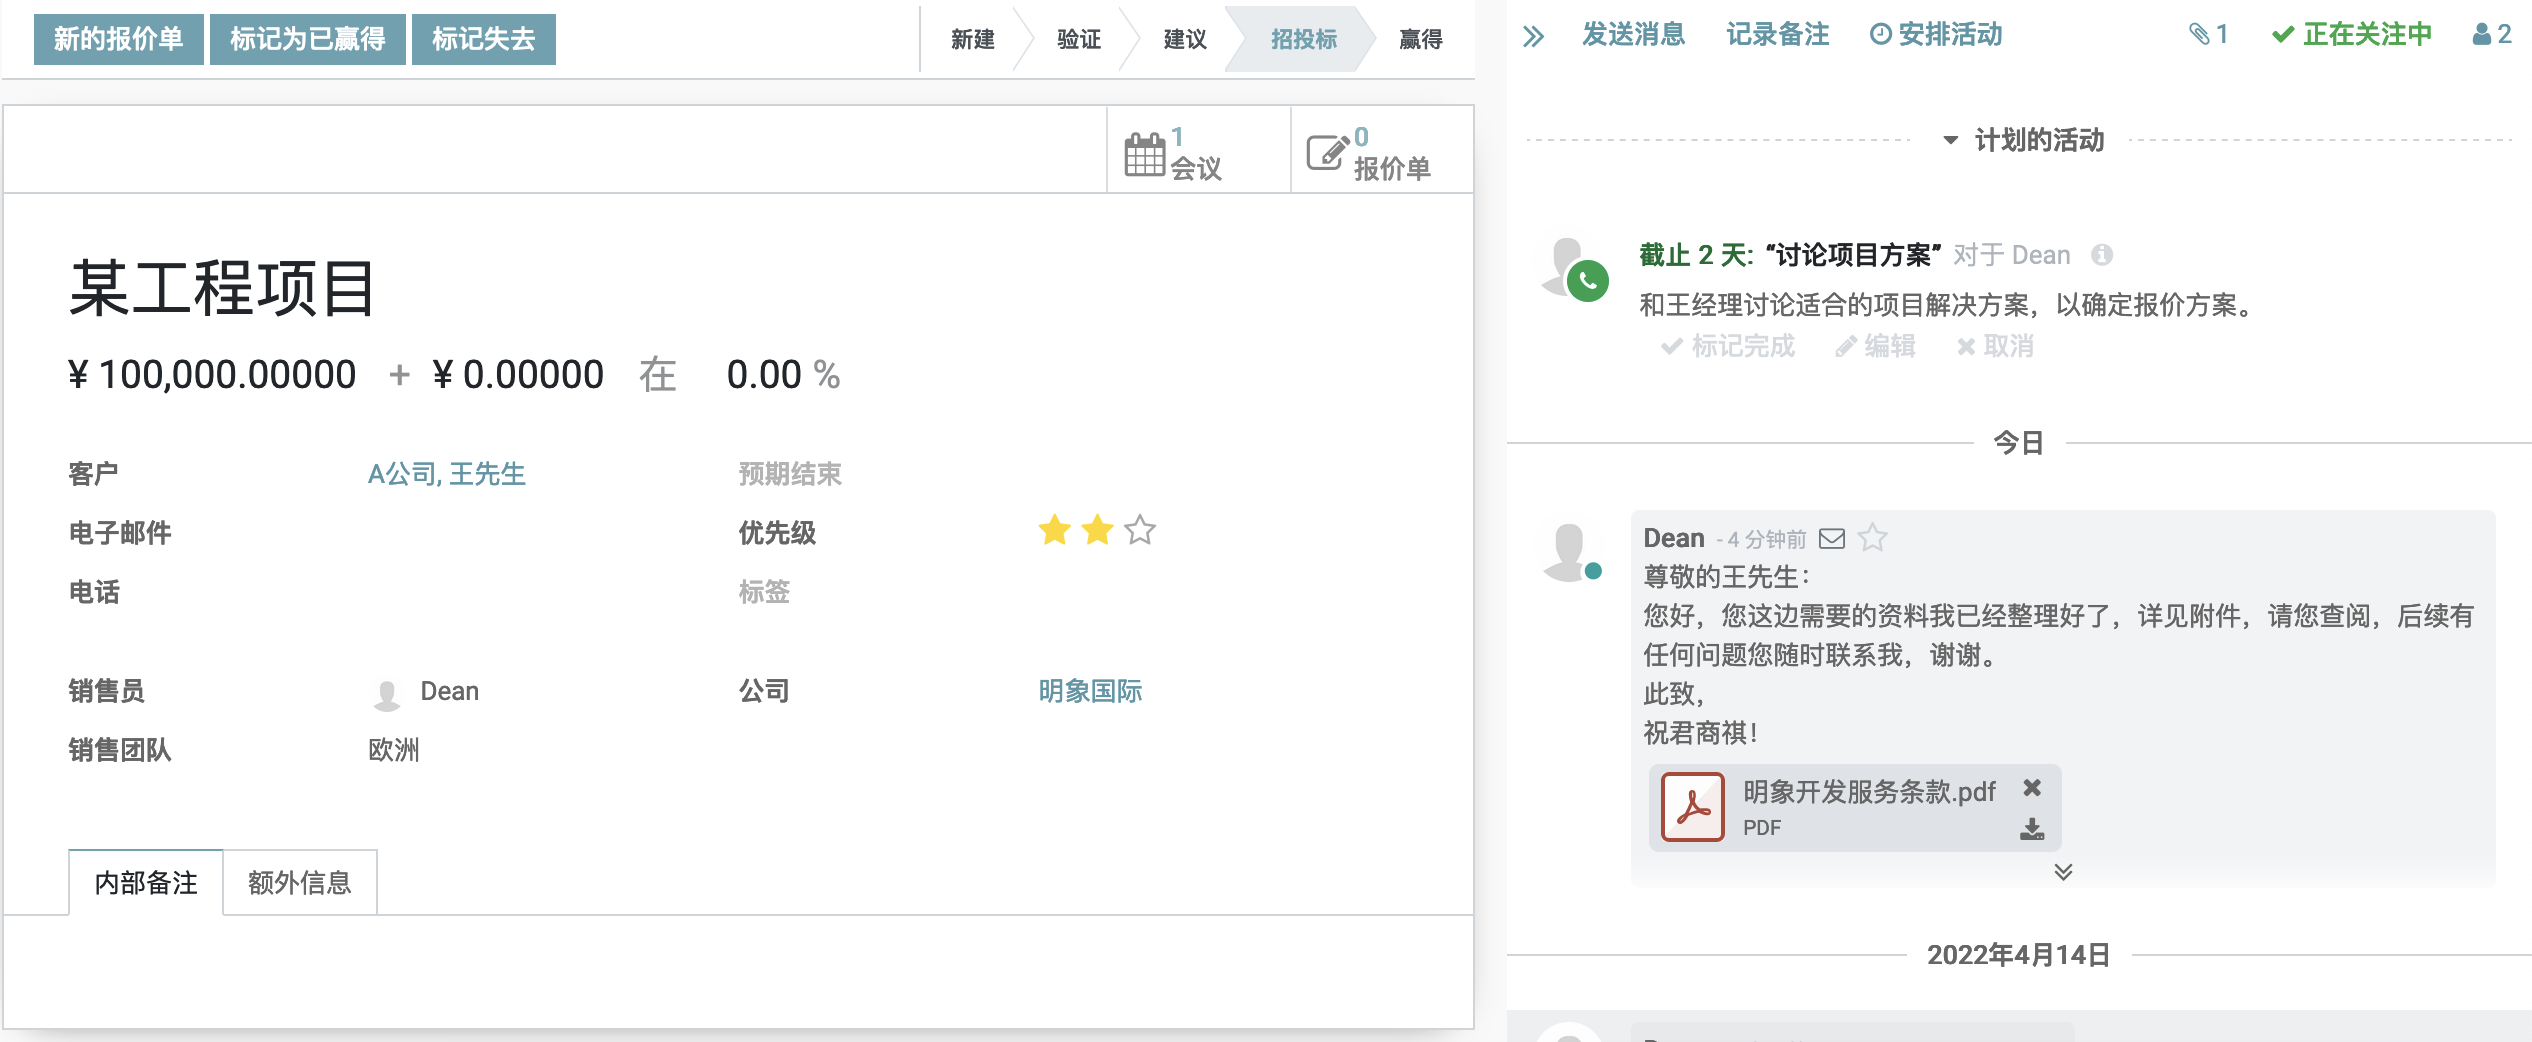Expand Dean's message with double chevron
Image resolution: width=2532 pixels, height=1042 pixels.
coord(2063,872)
